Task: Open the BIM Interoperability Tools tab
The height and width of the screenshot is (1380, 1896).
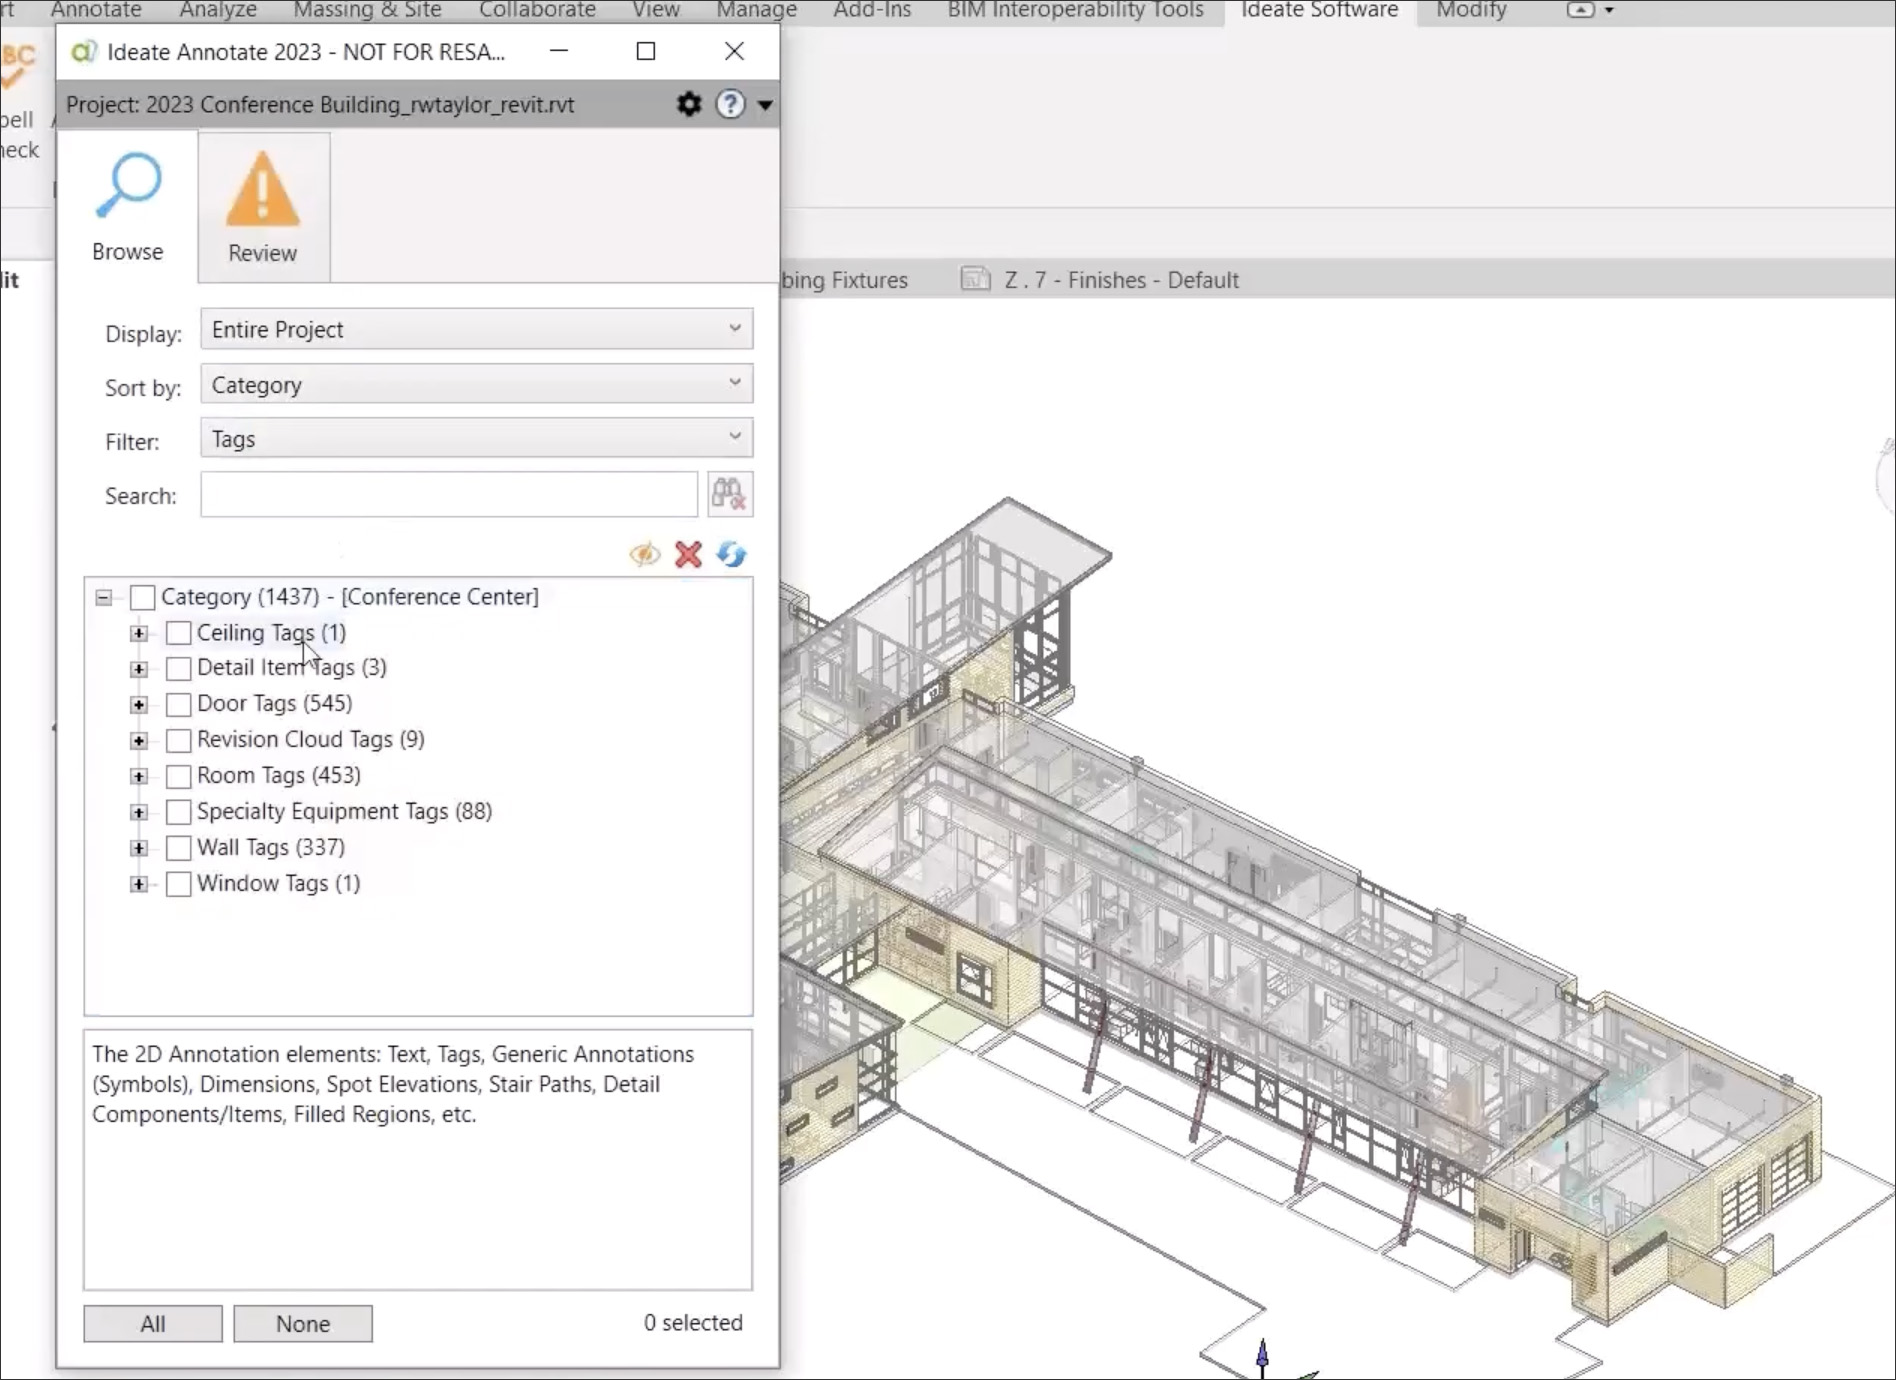Action: (x=1076, y=10)
